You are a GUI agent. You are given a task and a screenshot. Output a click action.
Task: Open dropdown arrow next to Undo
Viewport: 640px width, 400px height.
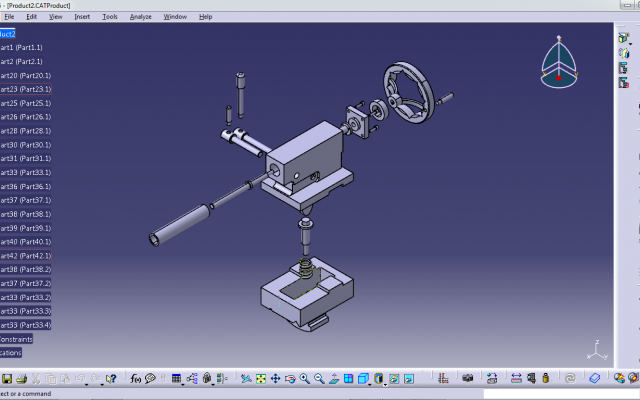87,384
